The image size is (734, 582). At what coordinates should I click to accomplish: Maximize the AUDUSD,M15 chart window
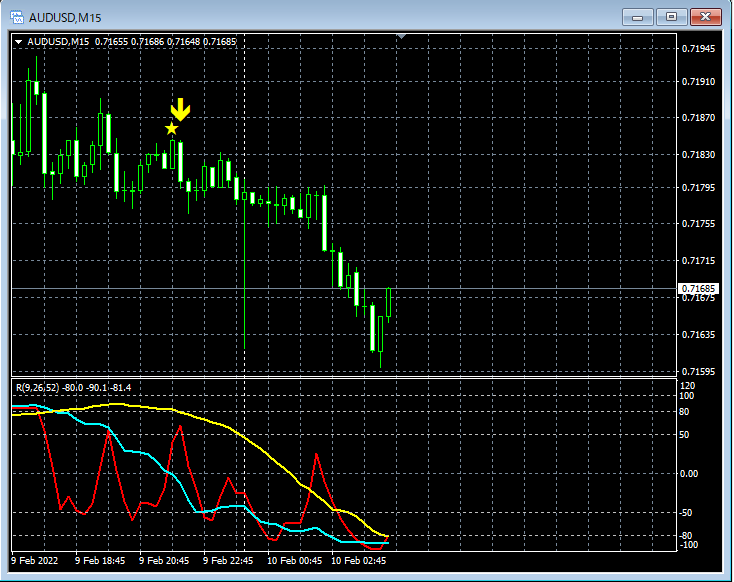[x=671, y=17]
